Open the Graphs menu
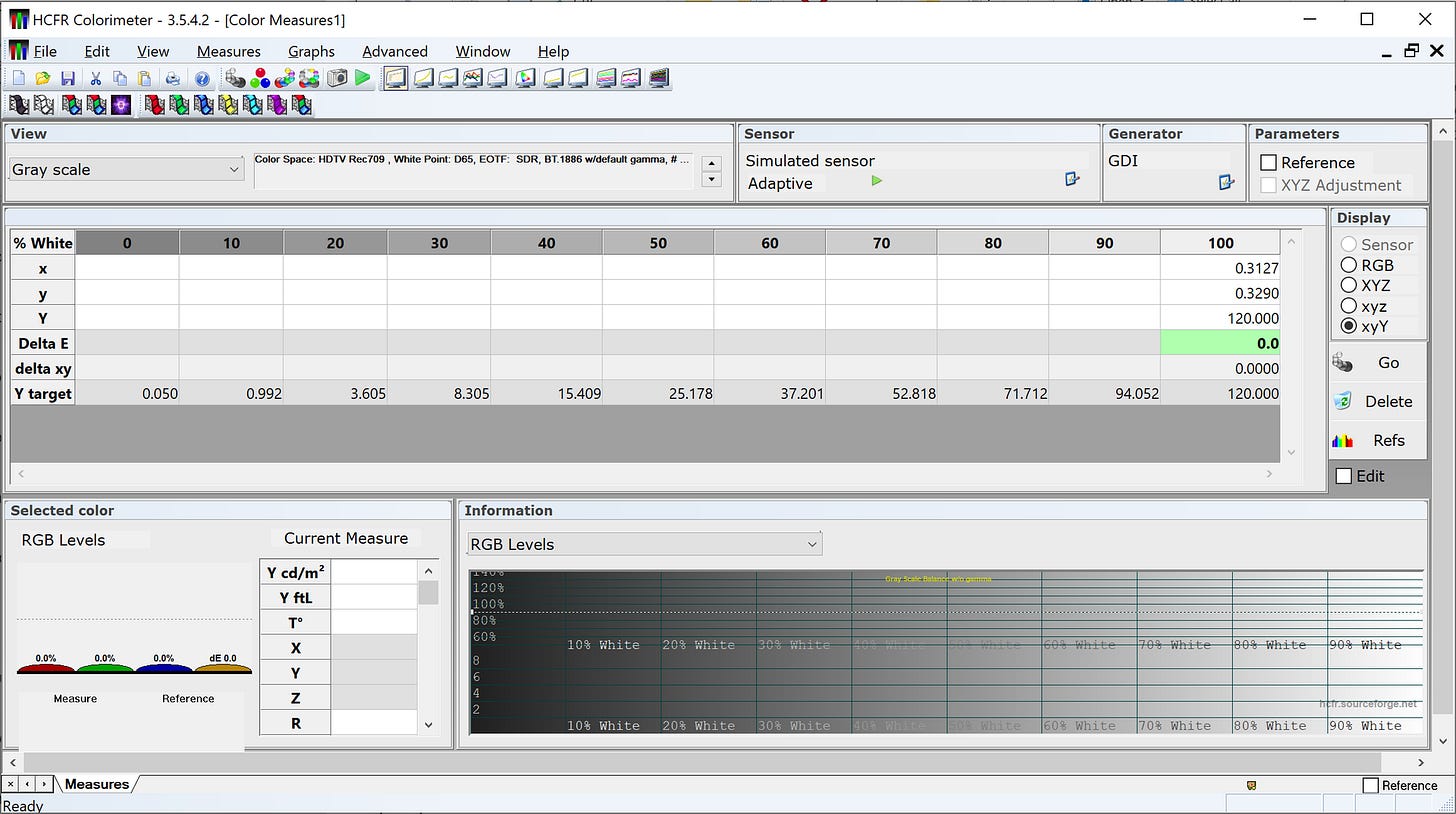This screenshot has height=814, width=1456. point(311,51)
